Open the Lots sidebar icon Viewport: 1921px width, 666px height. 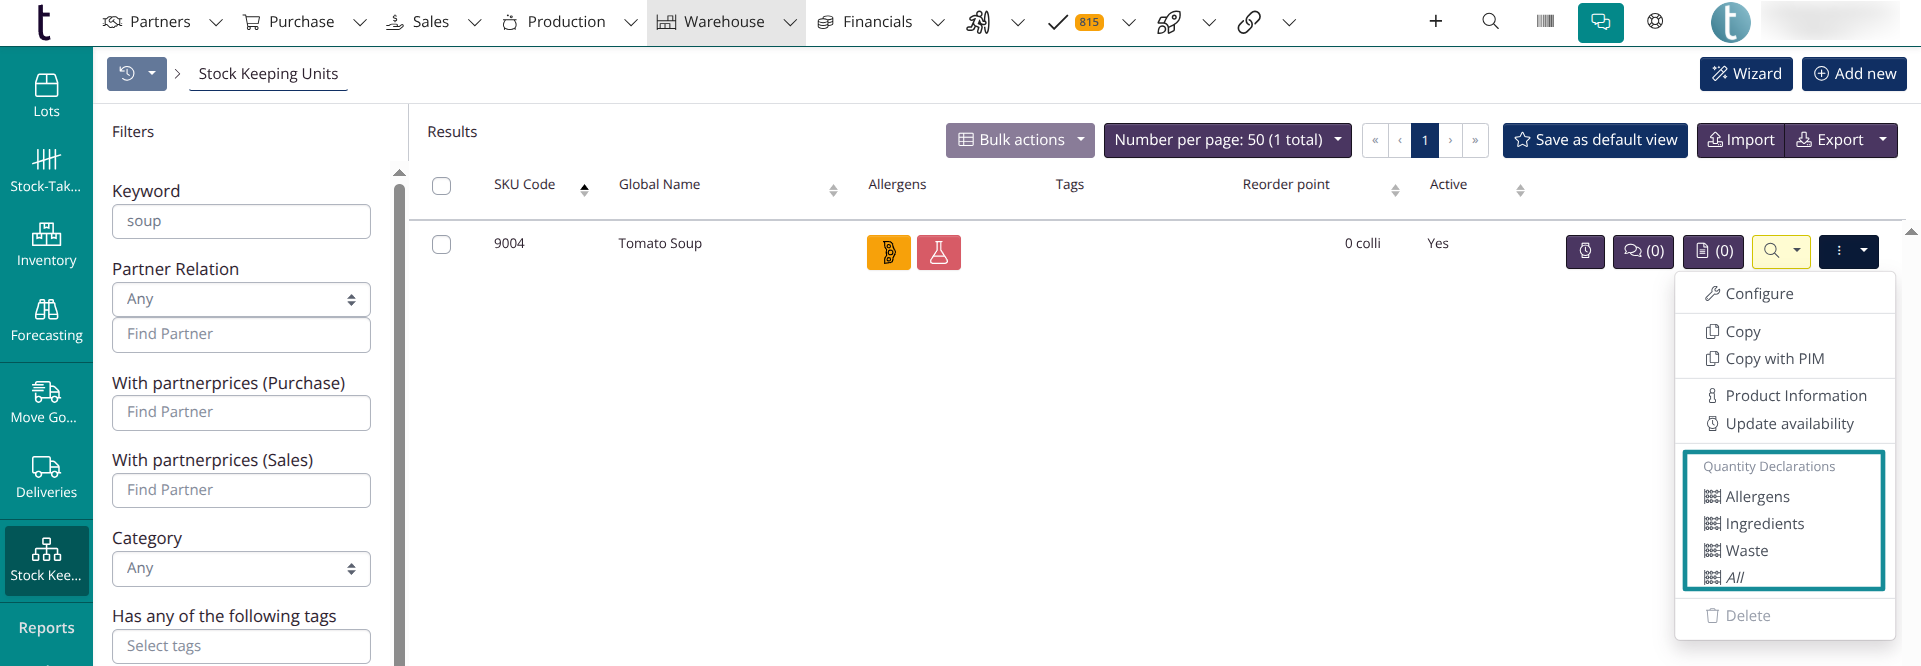pos(46,95)
